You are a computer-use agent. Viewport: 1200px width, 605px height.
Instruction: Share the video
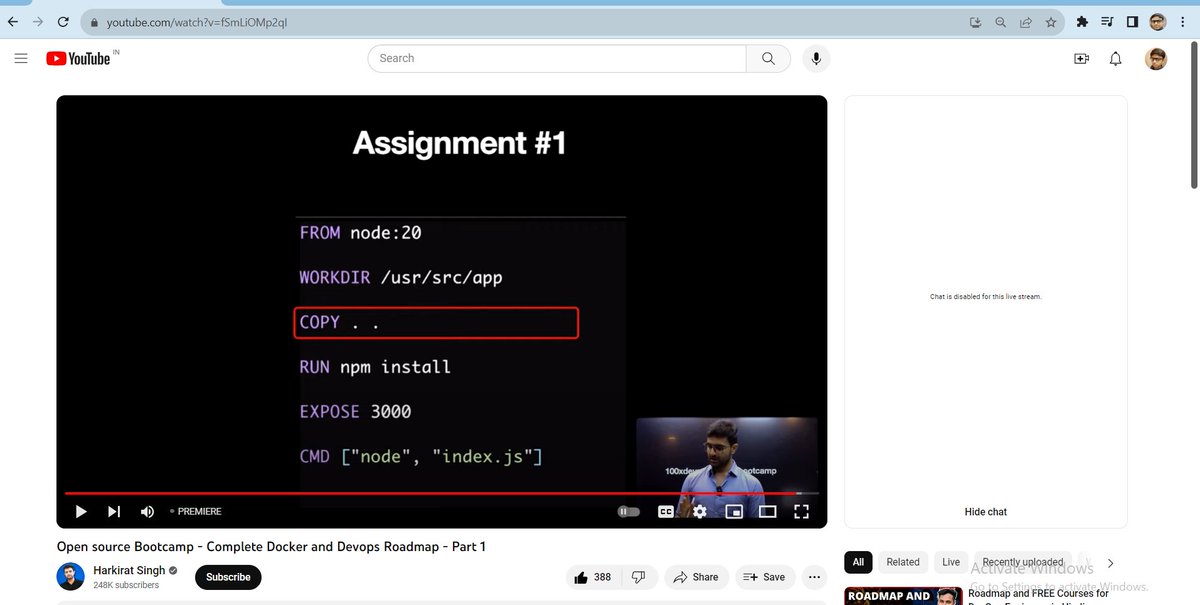tap(696, 577)
